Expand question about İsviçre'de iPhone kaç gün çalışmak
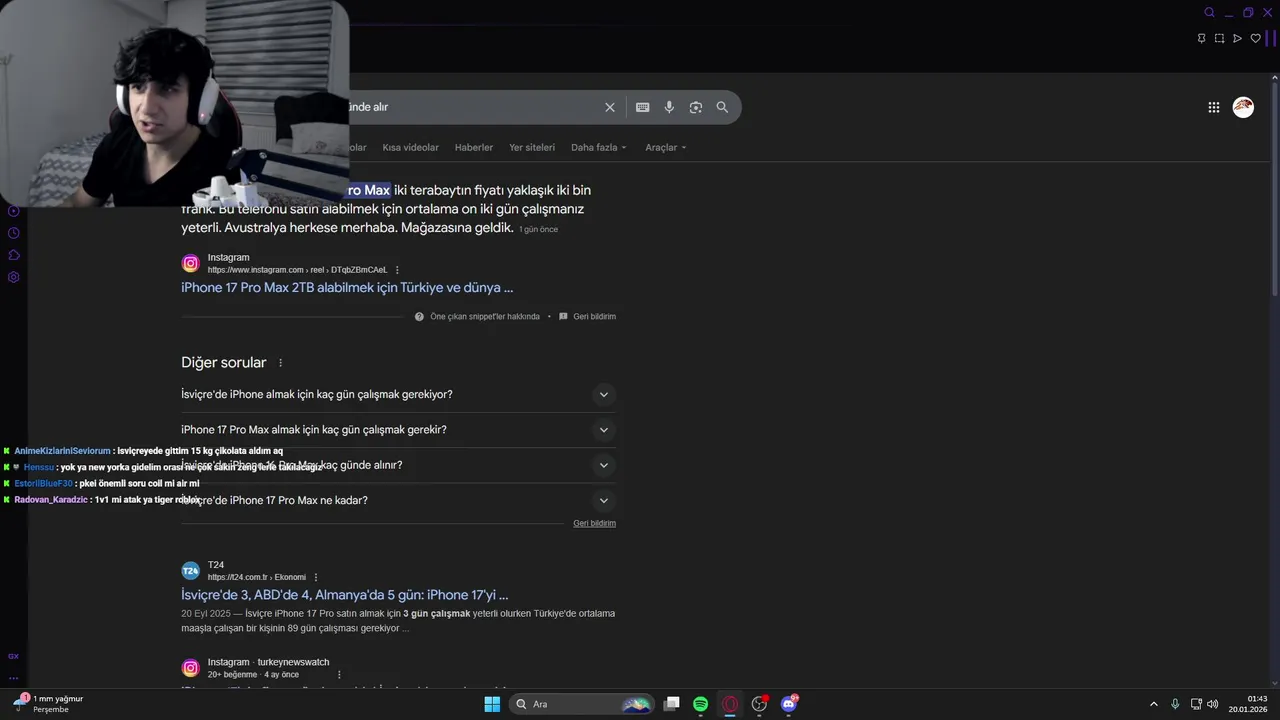1280x720 pixels. click(603, 394)
